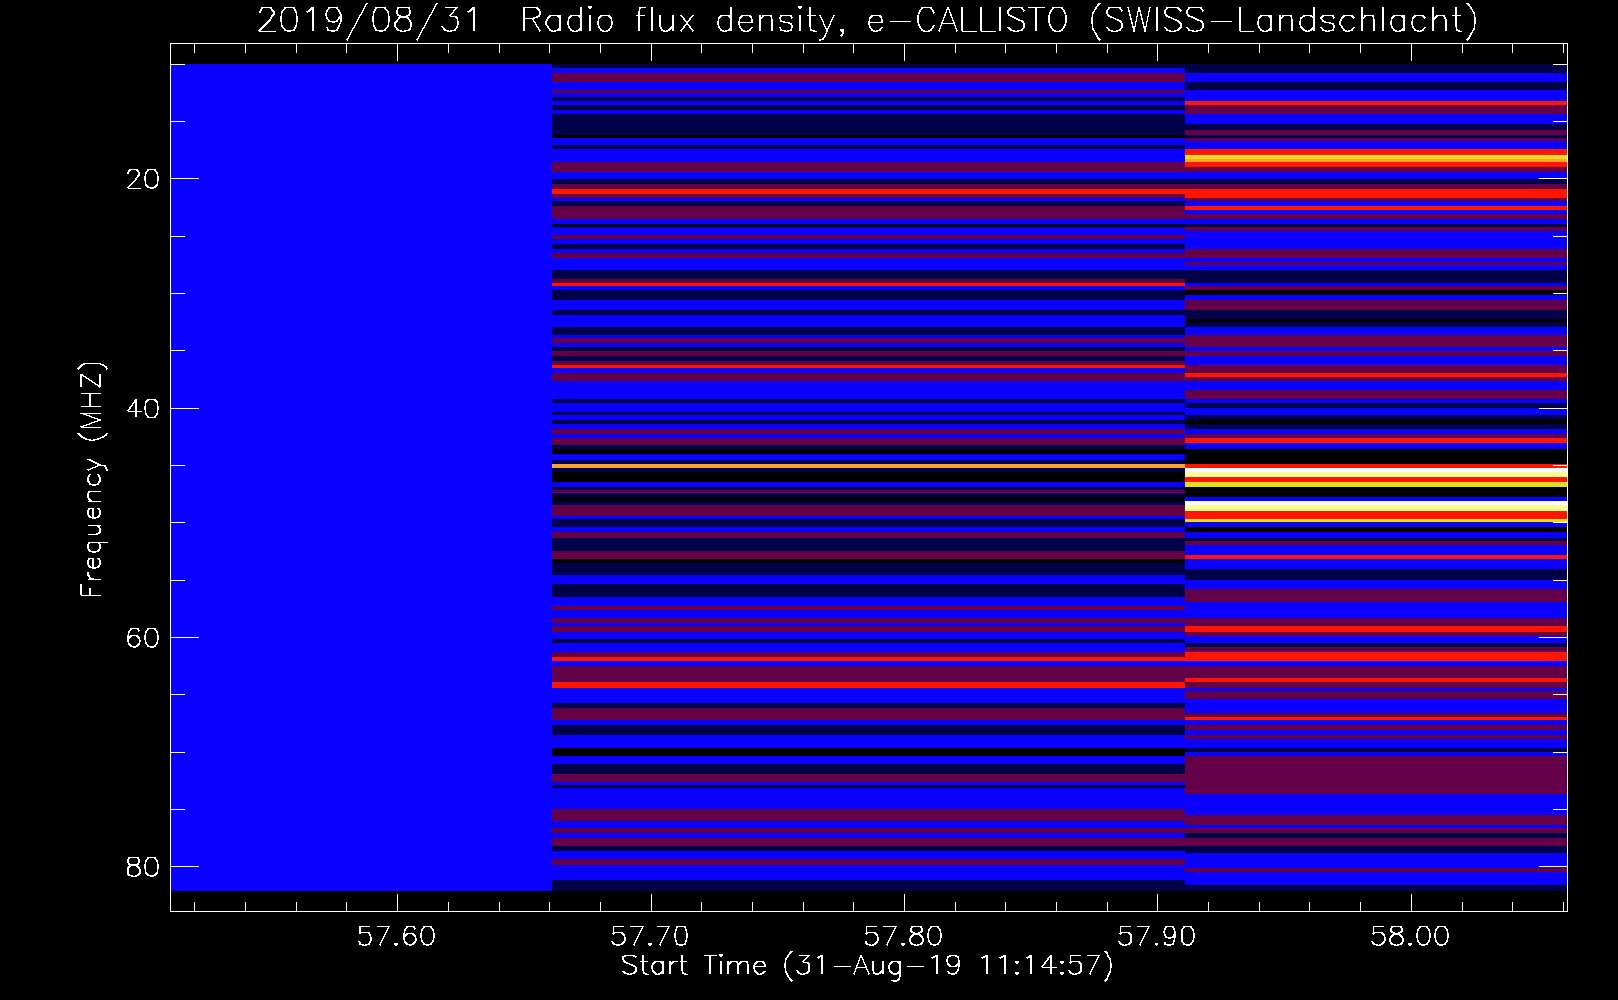Click the date "2019/08/31" in the title

[369, 20]
